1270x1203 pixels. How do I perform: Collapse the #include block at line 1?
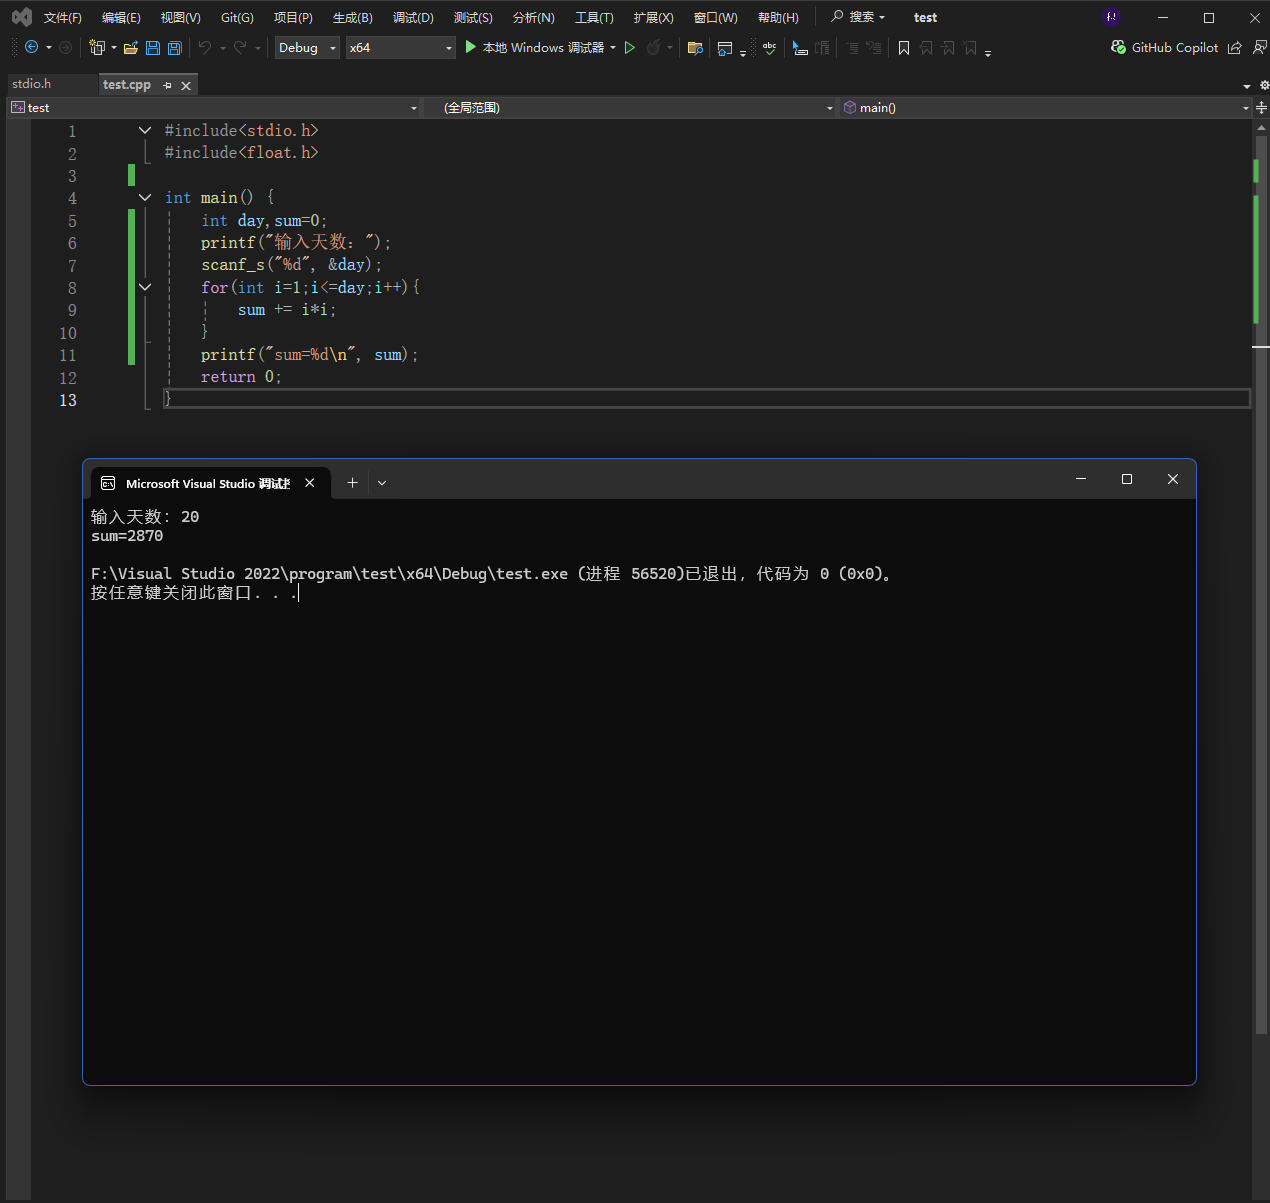pos(145,130)
